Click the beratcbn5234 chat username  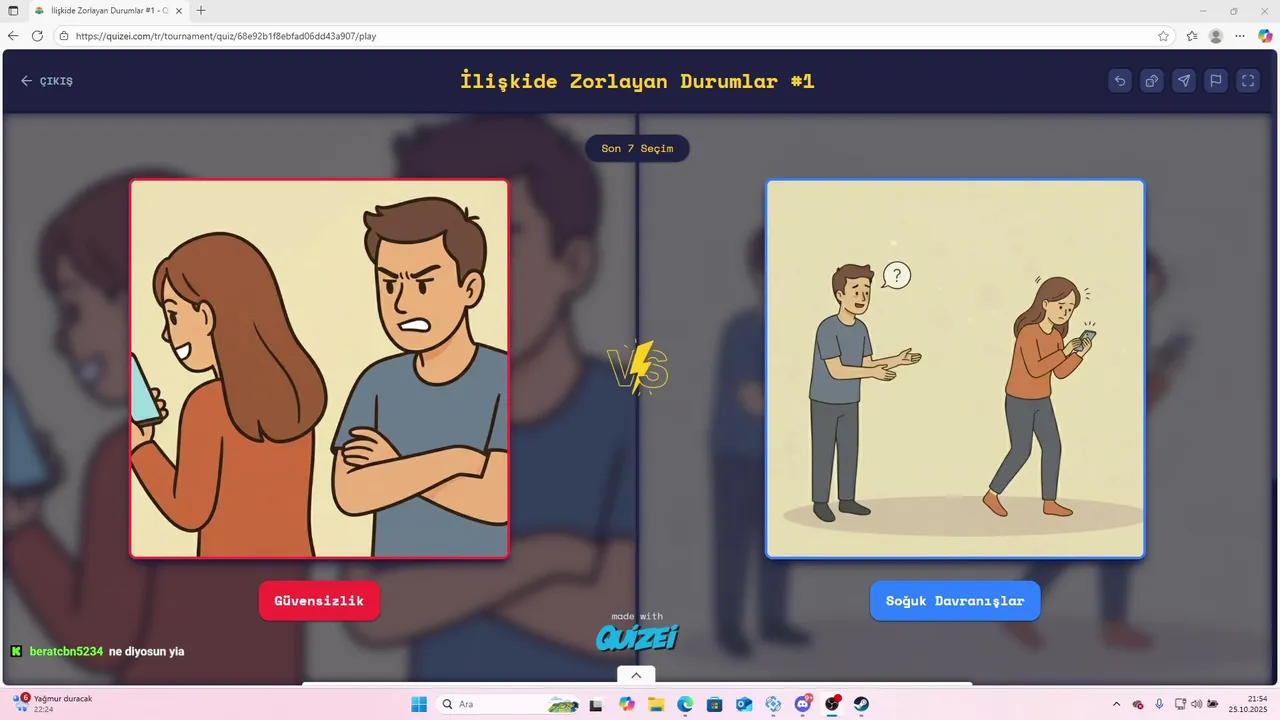(66, 651)
